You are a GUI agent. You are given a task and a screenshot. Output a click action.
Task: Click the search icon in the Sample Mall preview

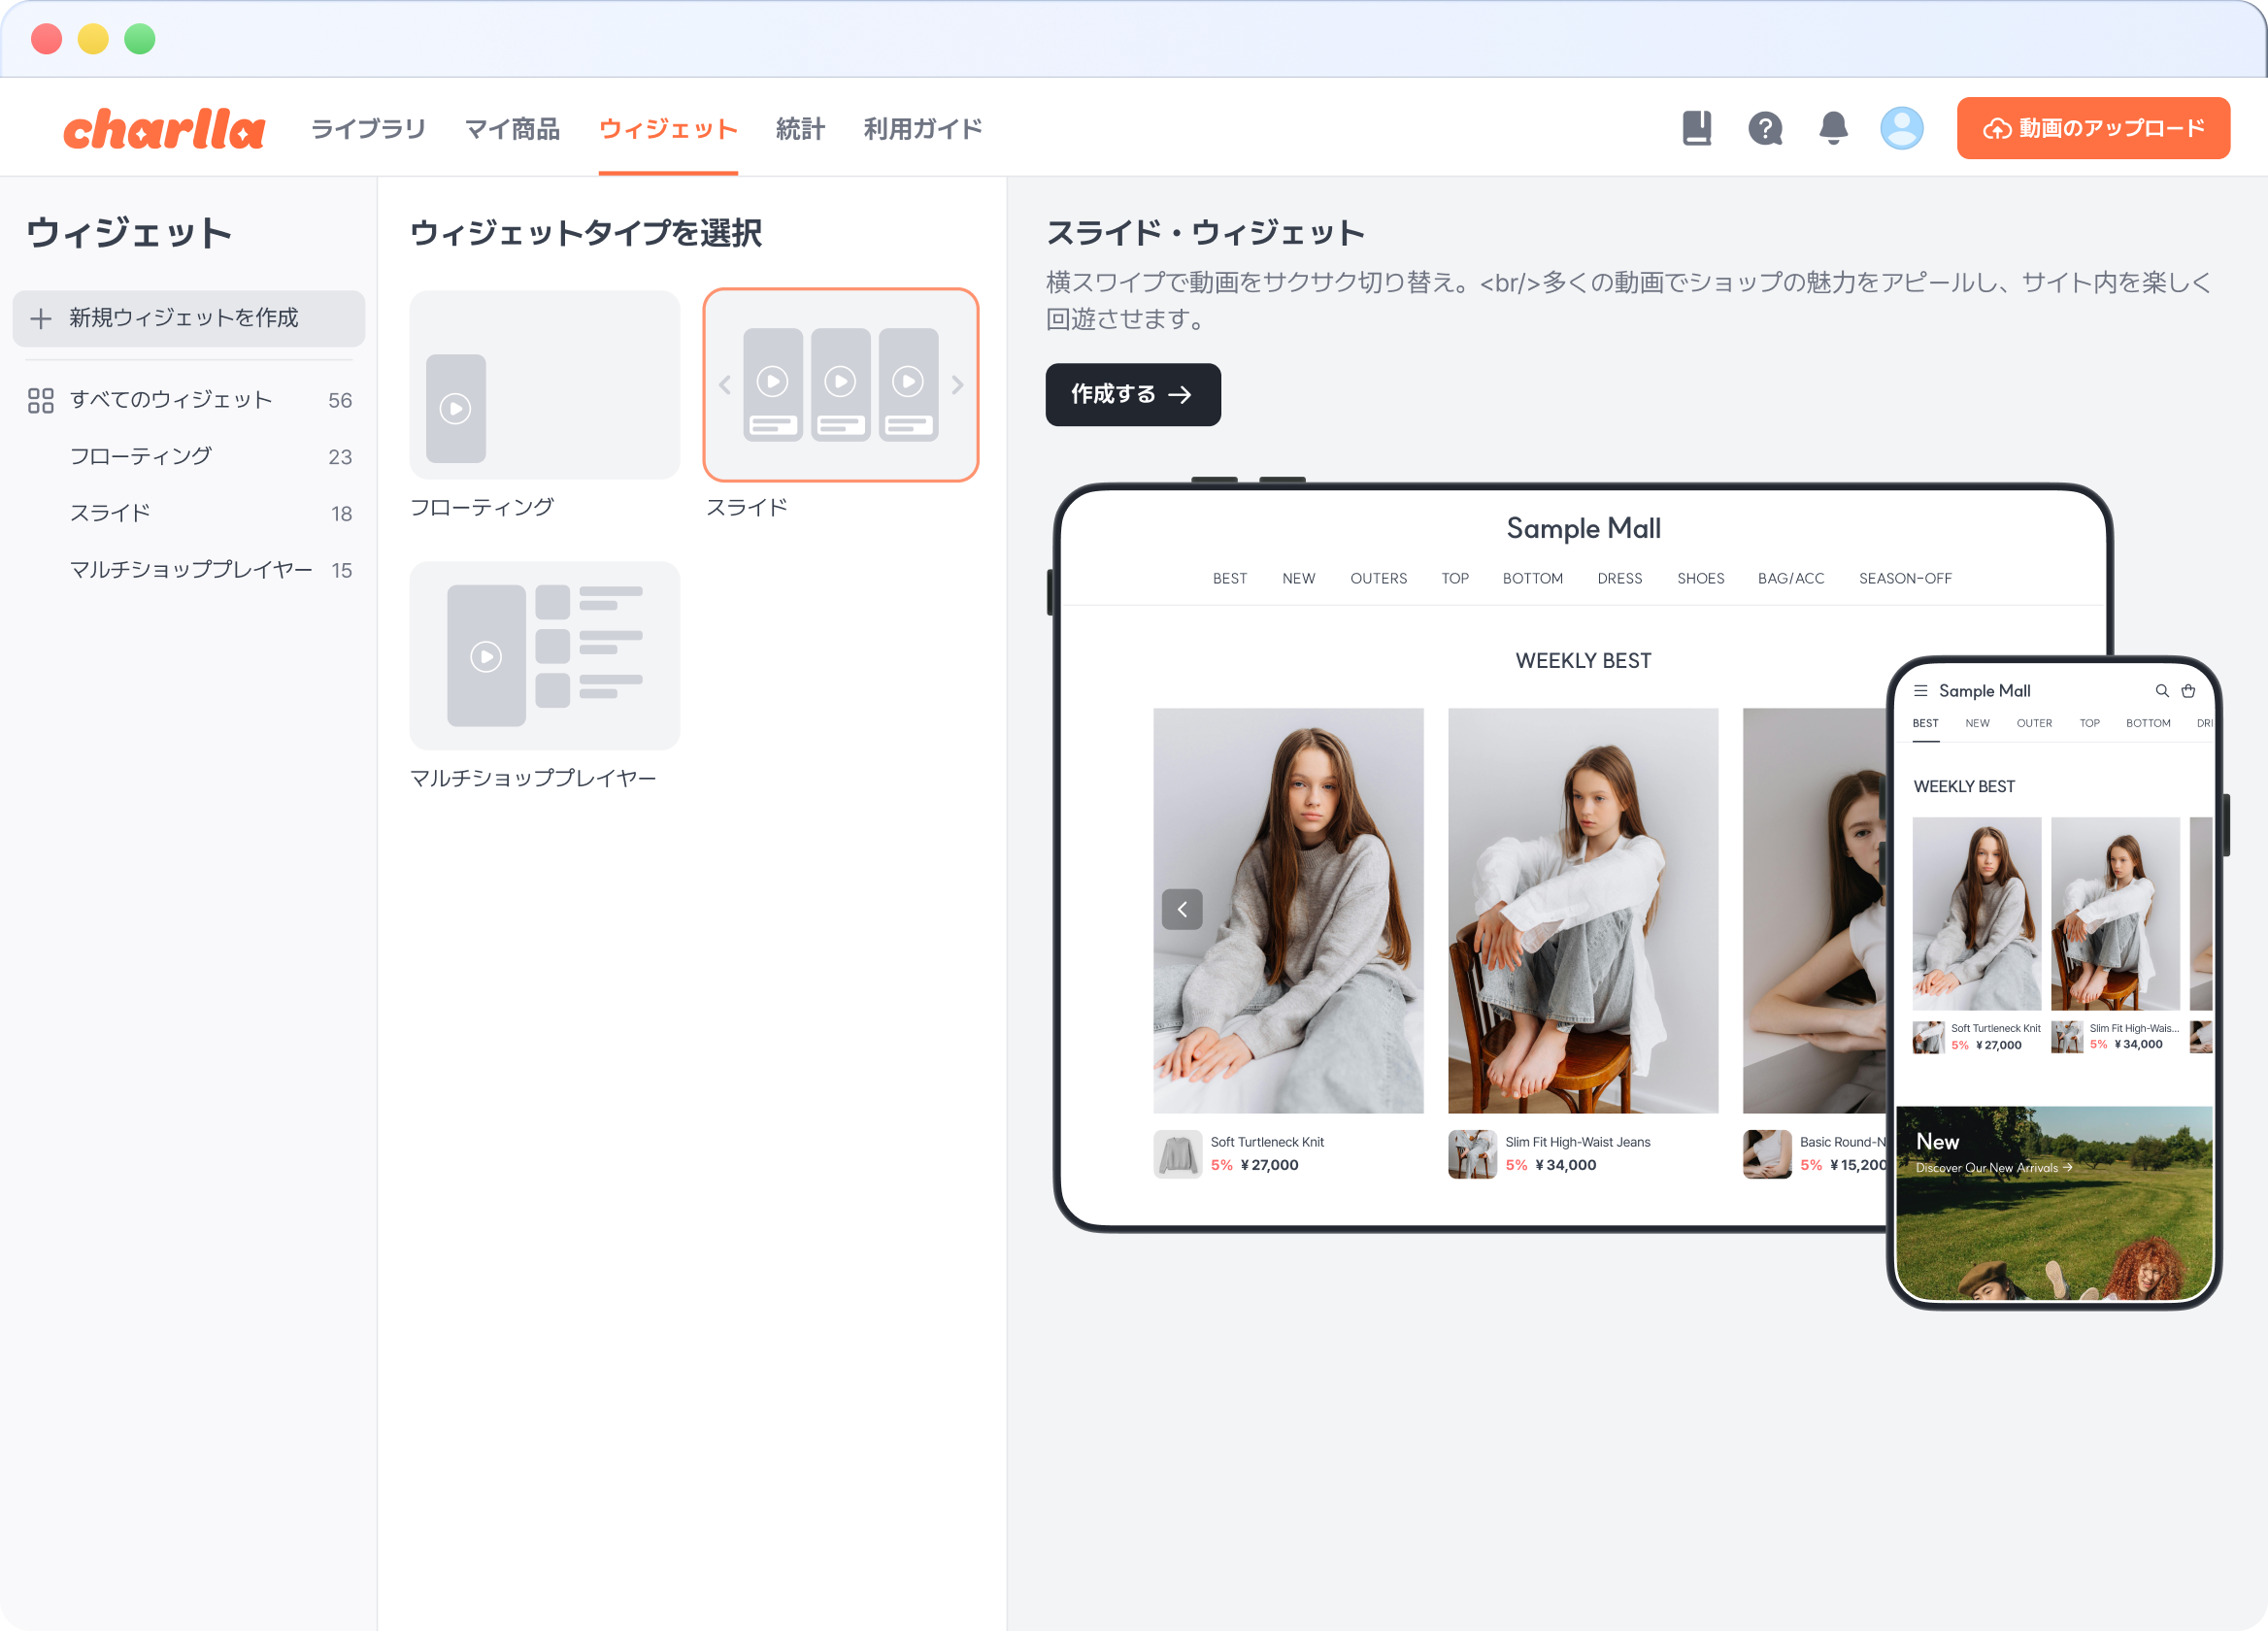click(x=2163, y=690)
